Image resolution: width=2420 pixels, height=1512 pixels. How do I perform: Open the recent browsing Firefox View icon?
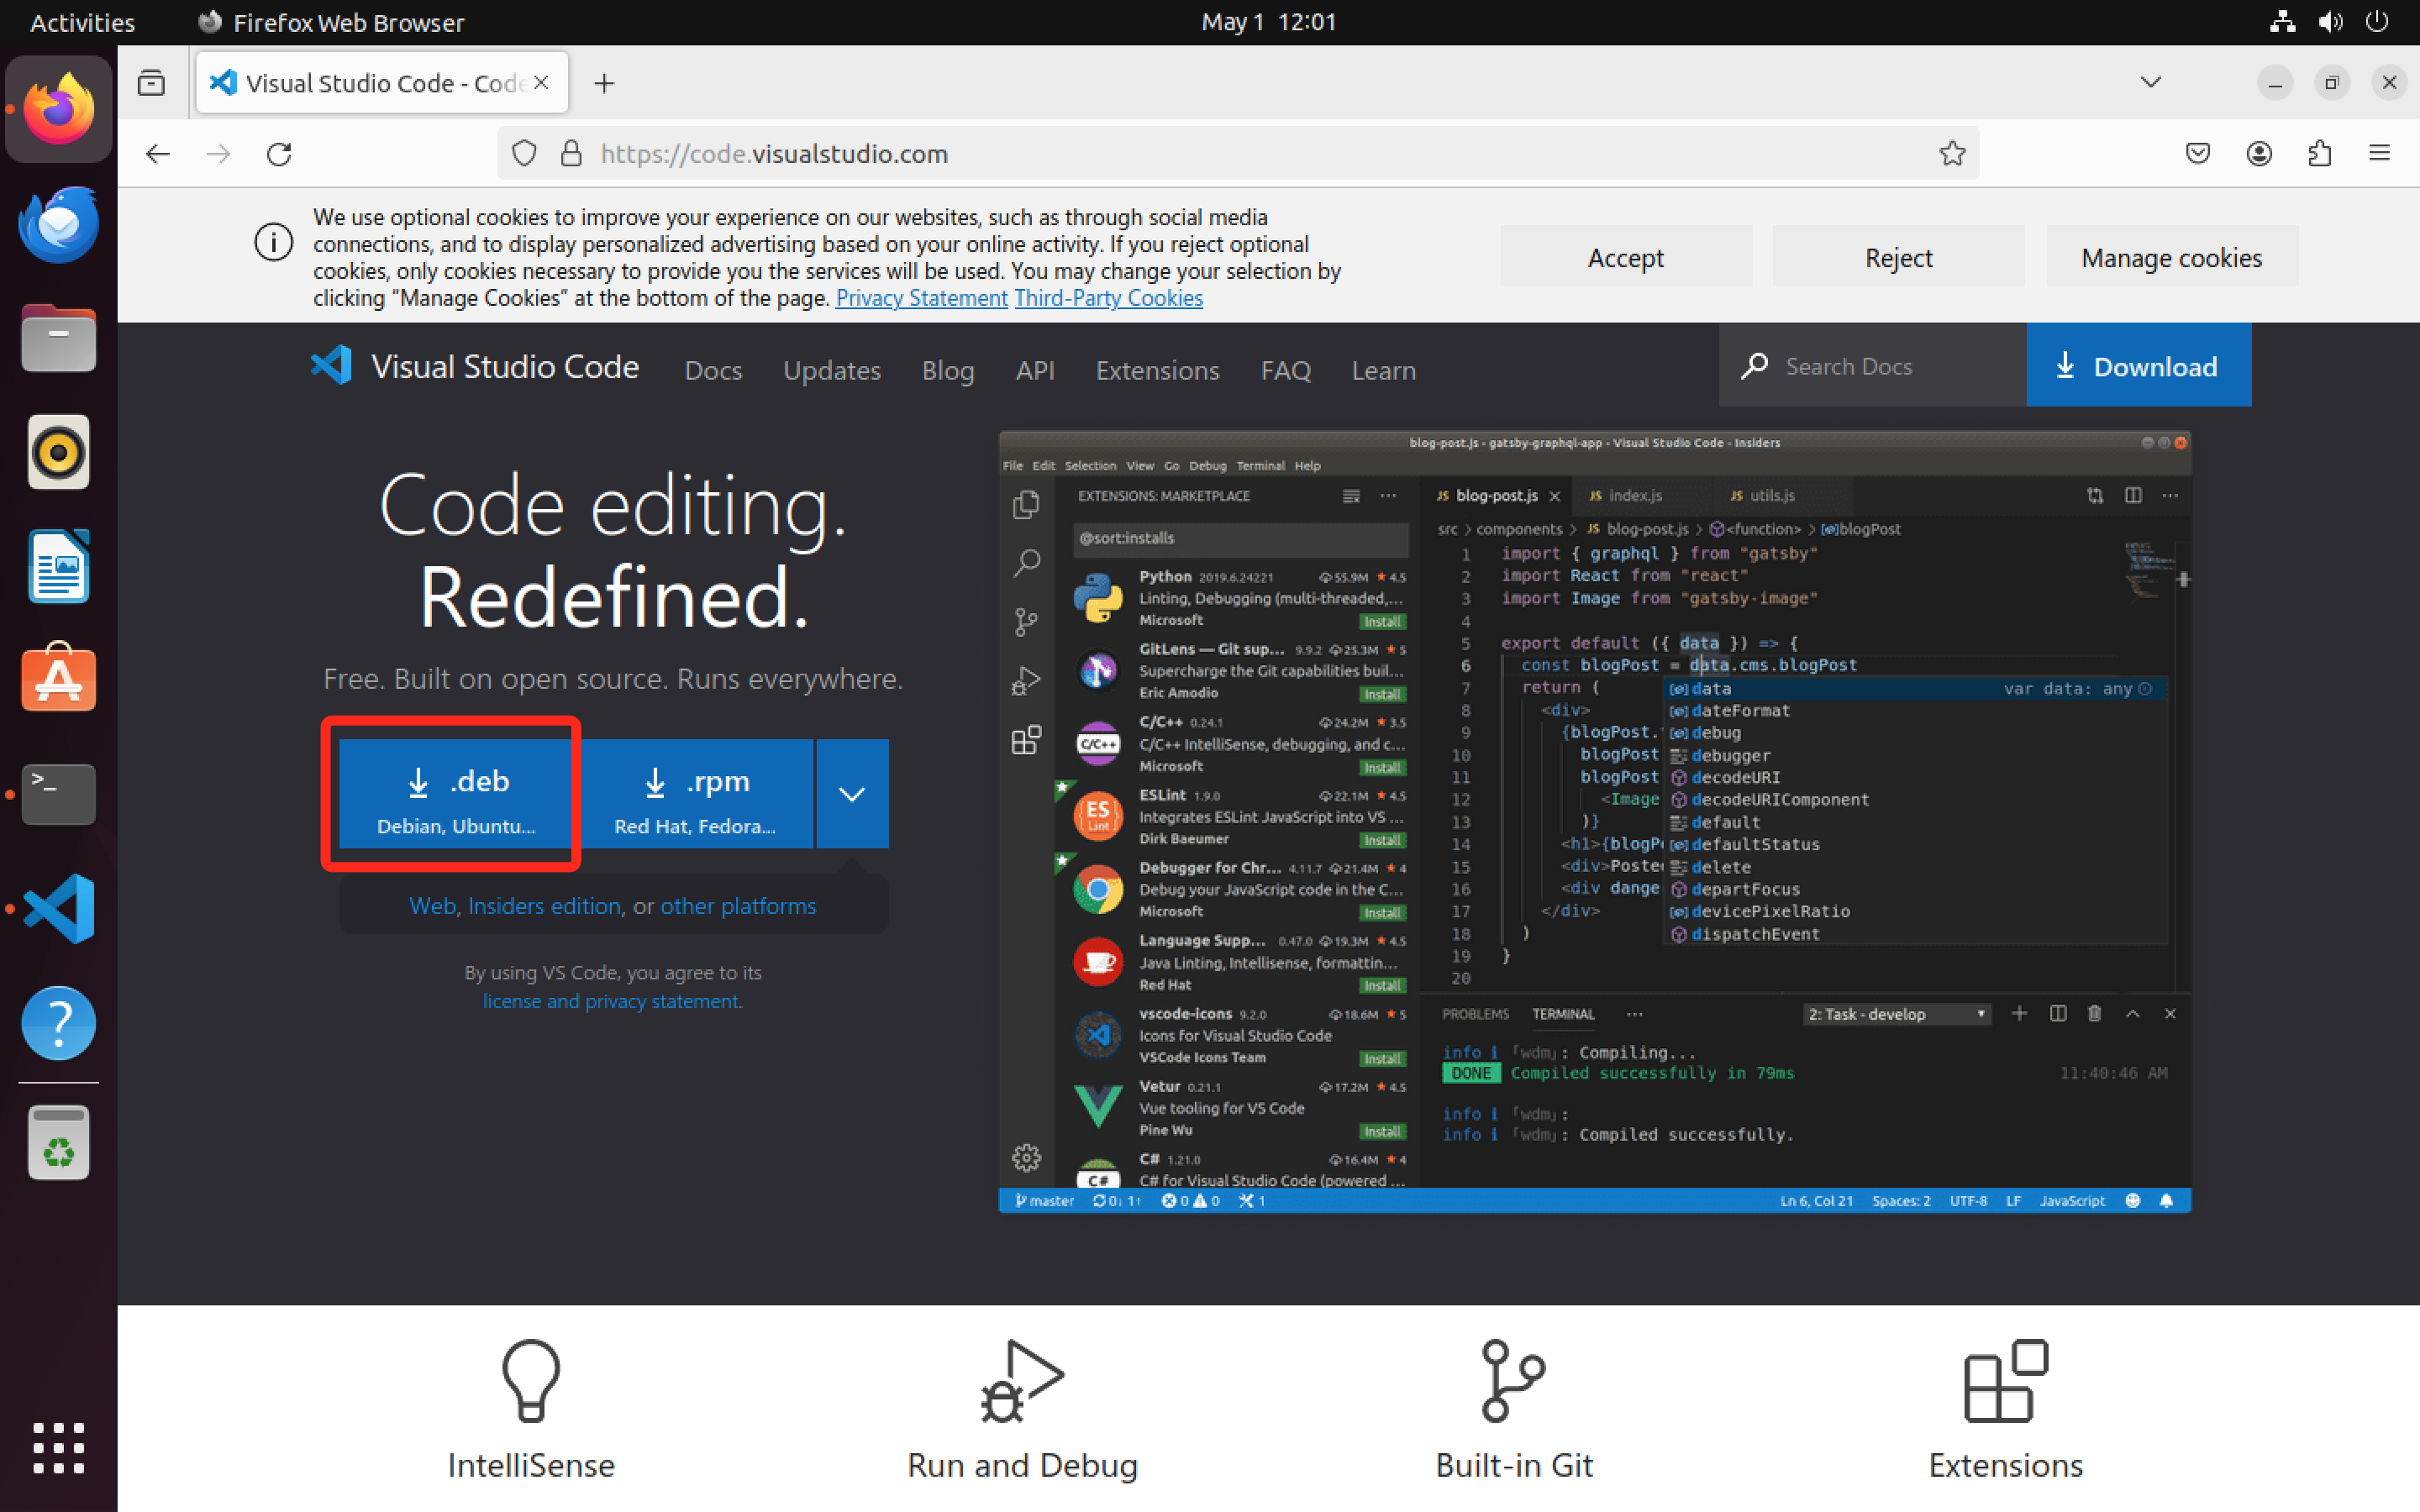click(x=151, y=83)
